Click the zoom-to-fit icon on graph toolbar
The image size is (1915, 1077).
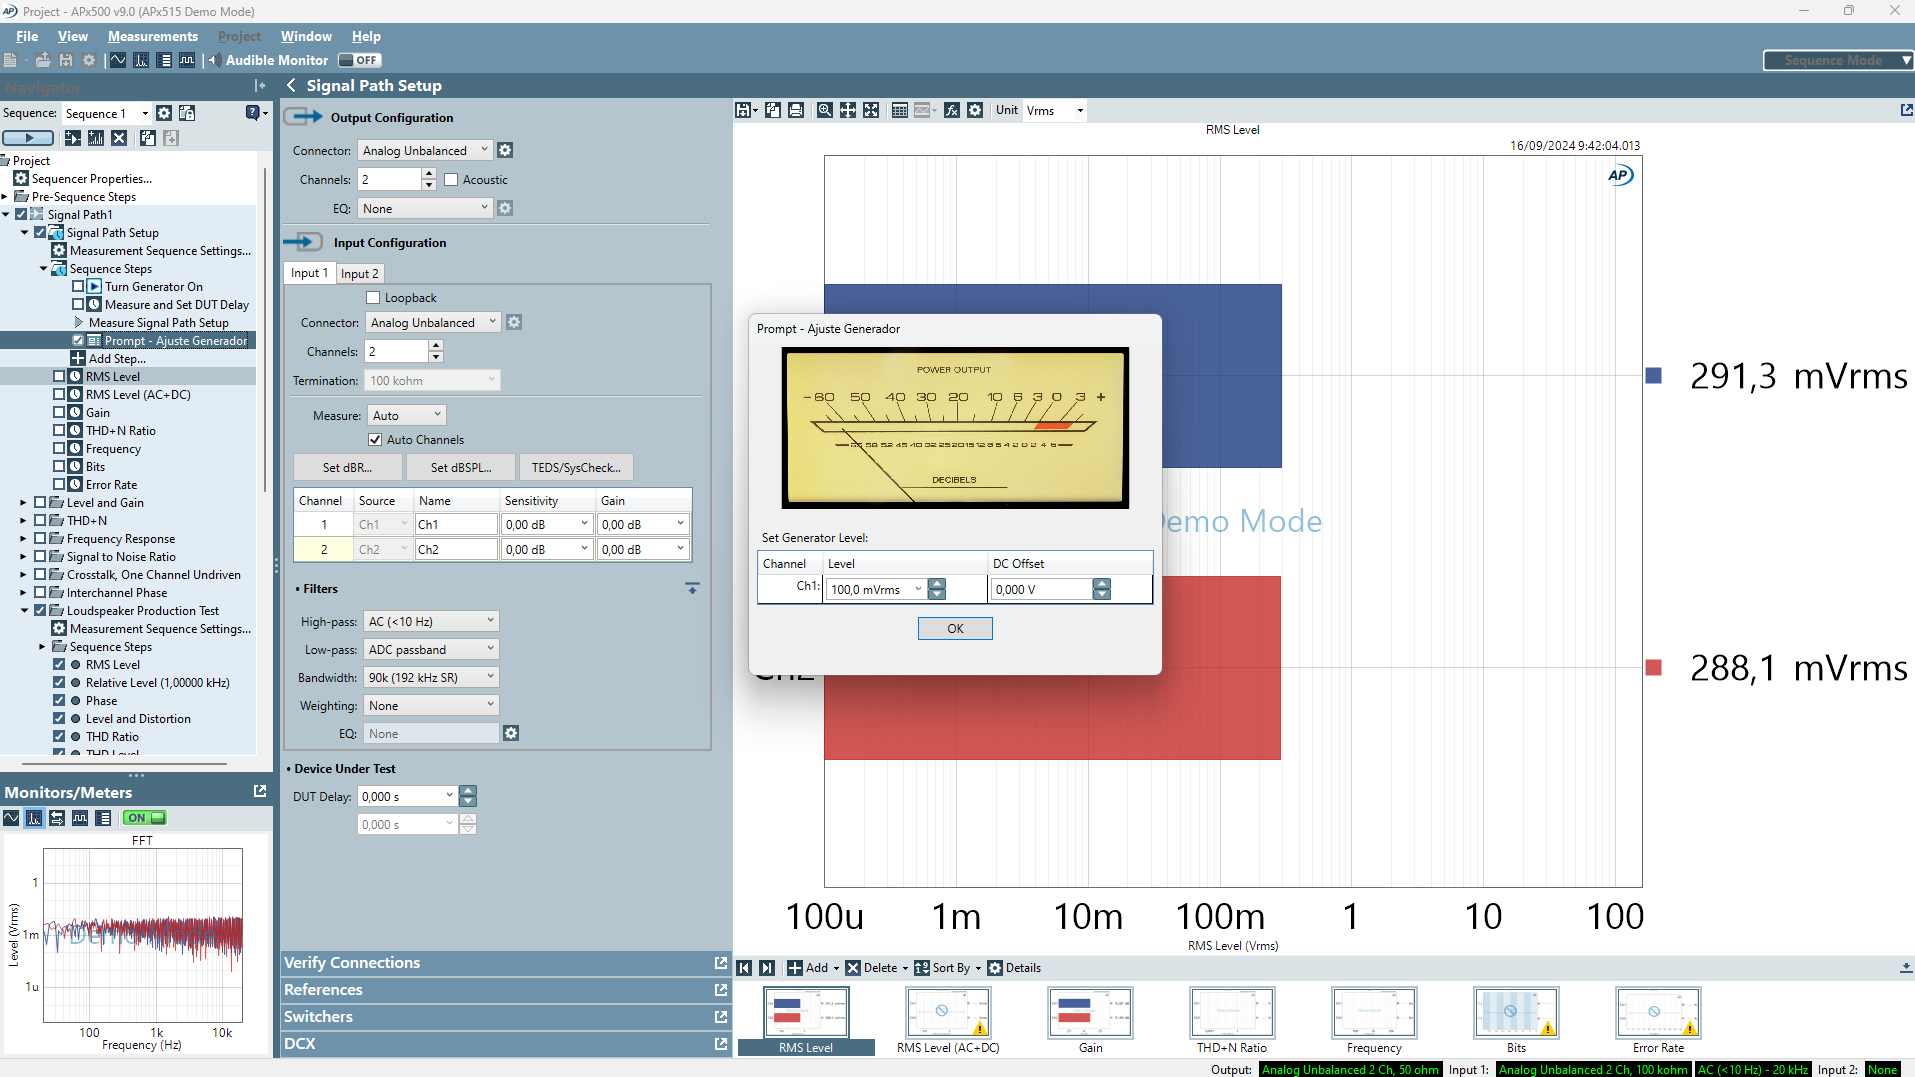pyautogui.click(x=872, y=110)
